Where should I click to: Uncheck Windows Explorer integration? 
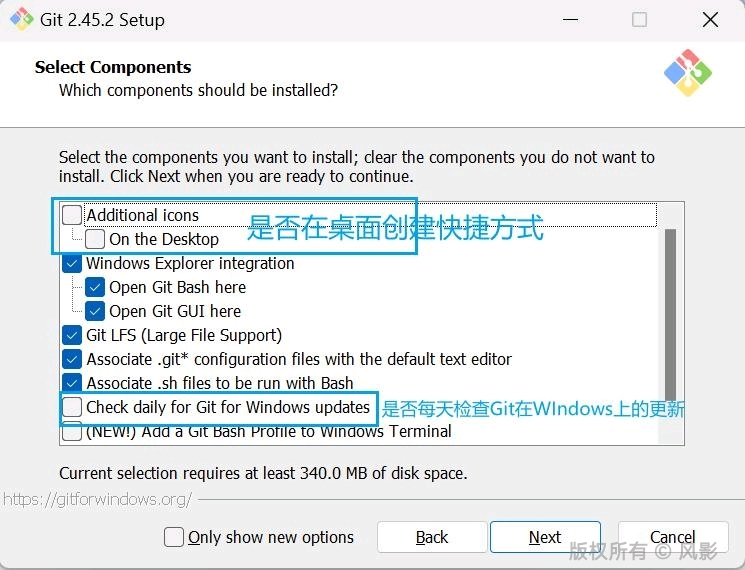[x=73, y=263]
